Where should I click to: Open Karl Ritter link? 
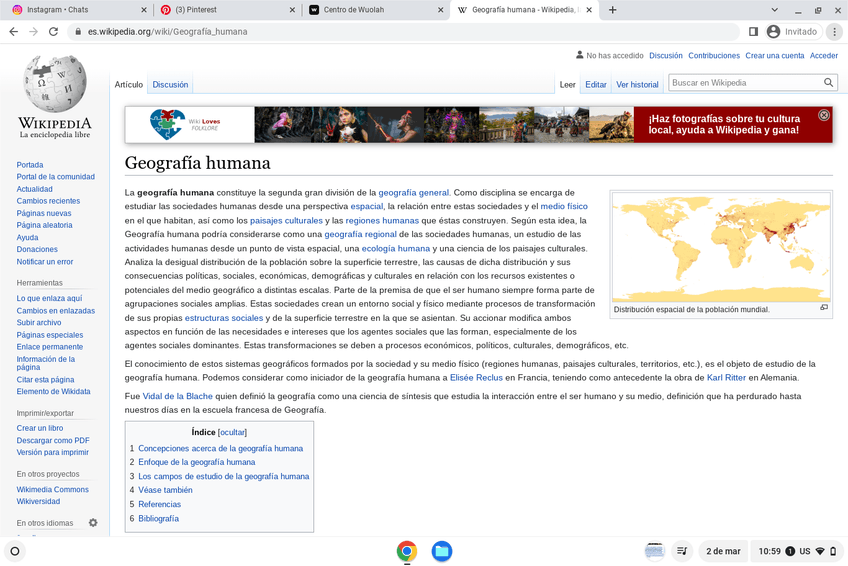point(726,378)
